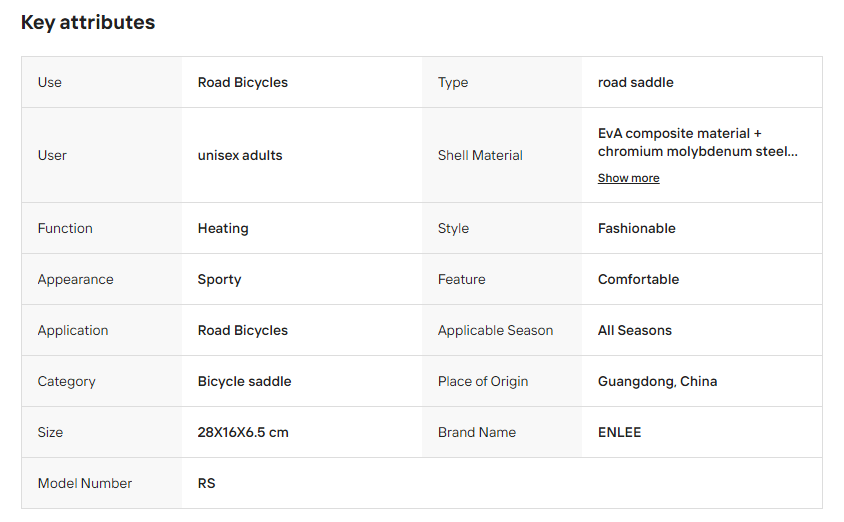Select the Comfortable feature value

(638, 279)
